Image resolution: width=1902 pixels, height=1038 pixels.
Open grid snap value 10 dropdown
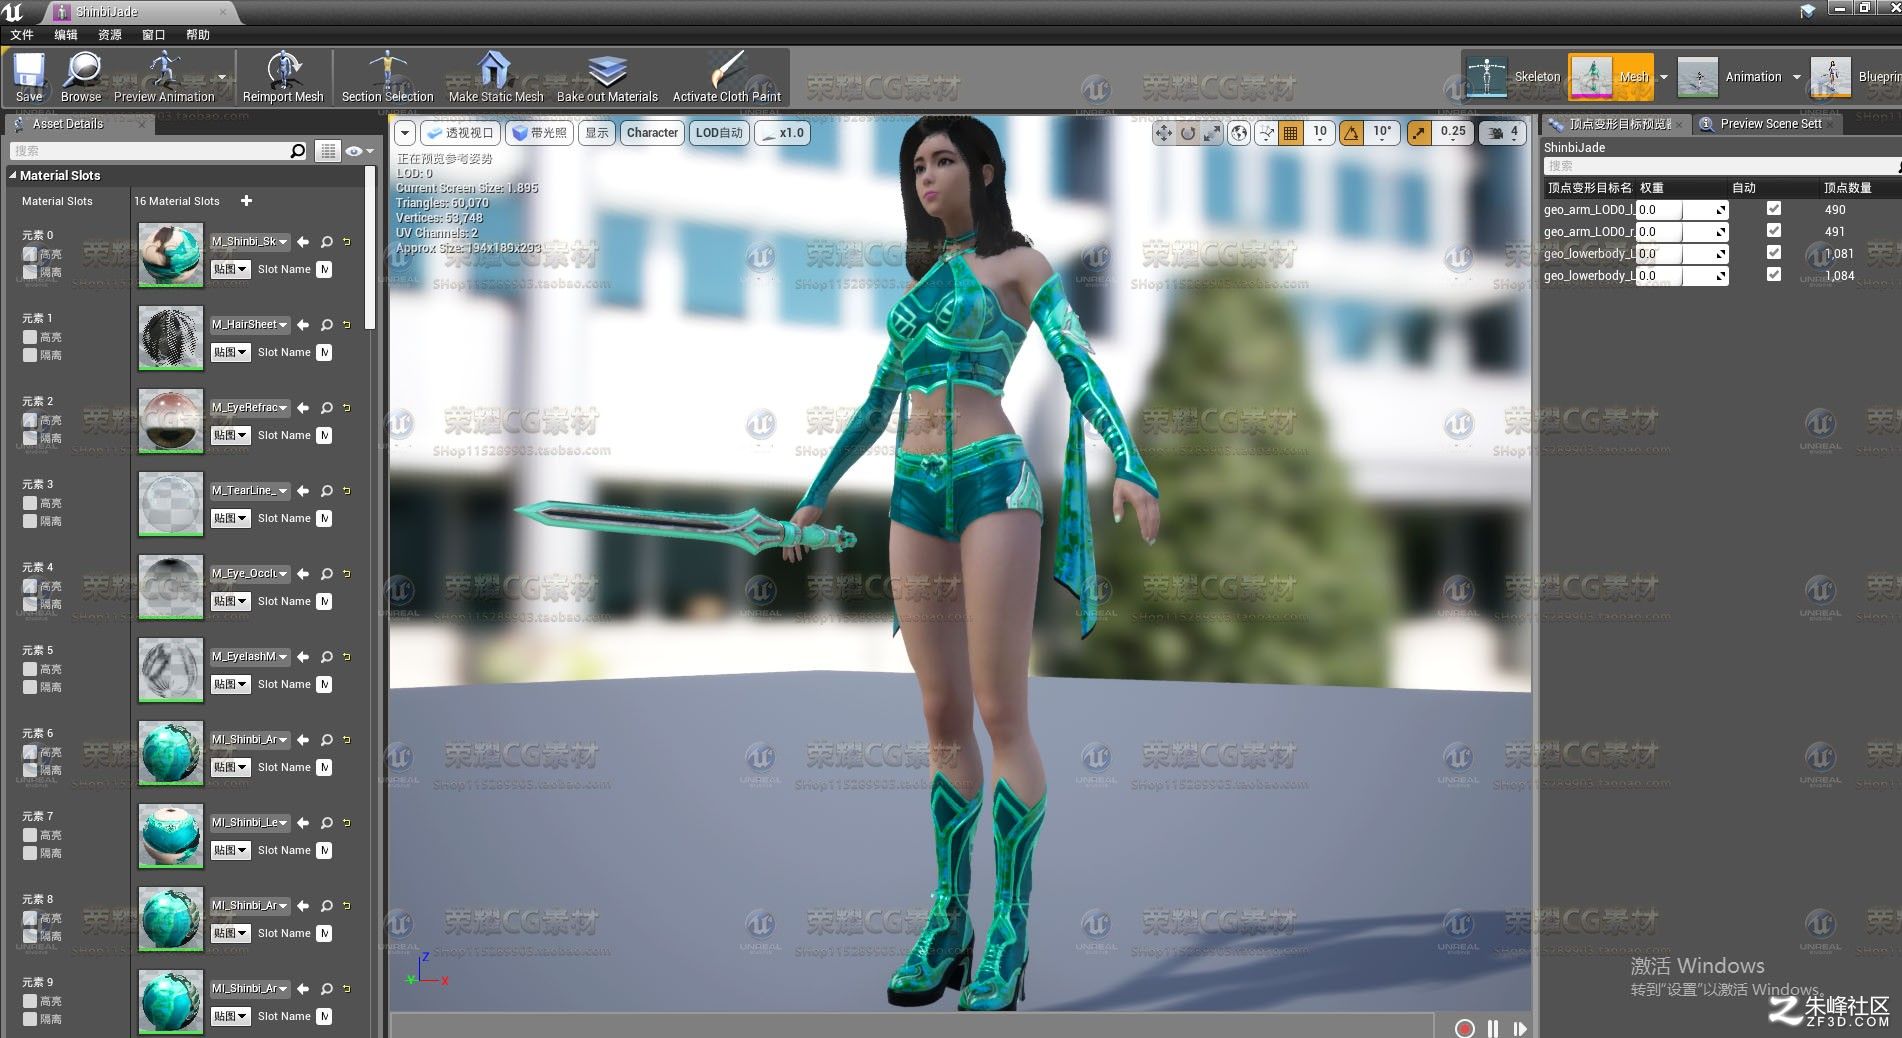[x=1320, y=132]
